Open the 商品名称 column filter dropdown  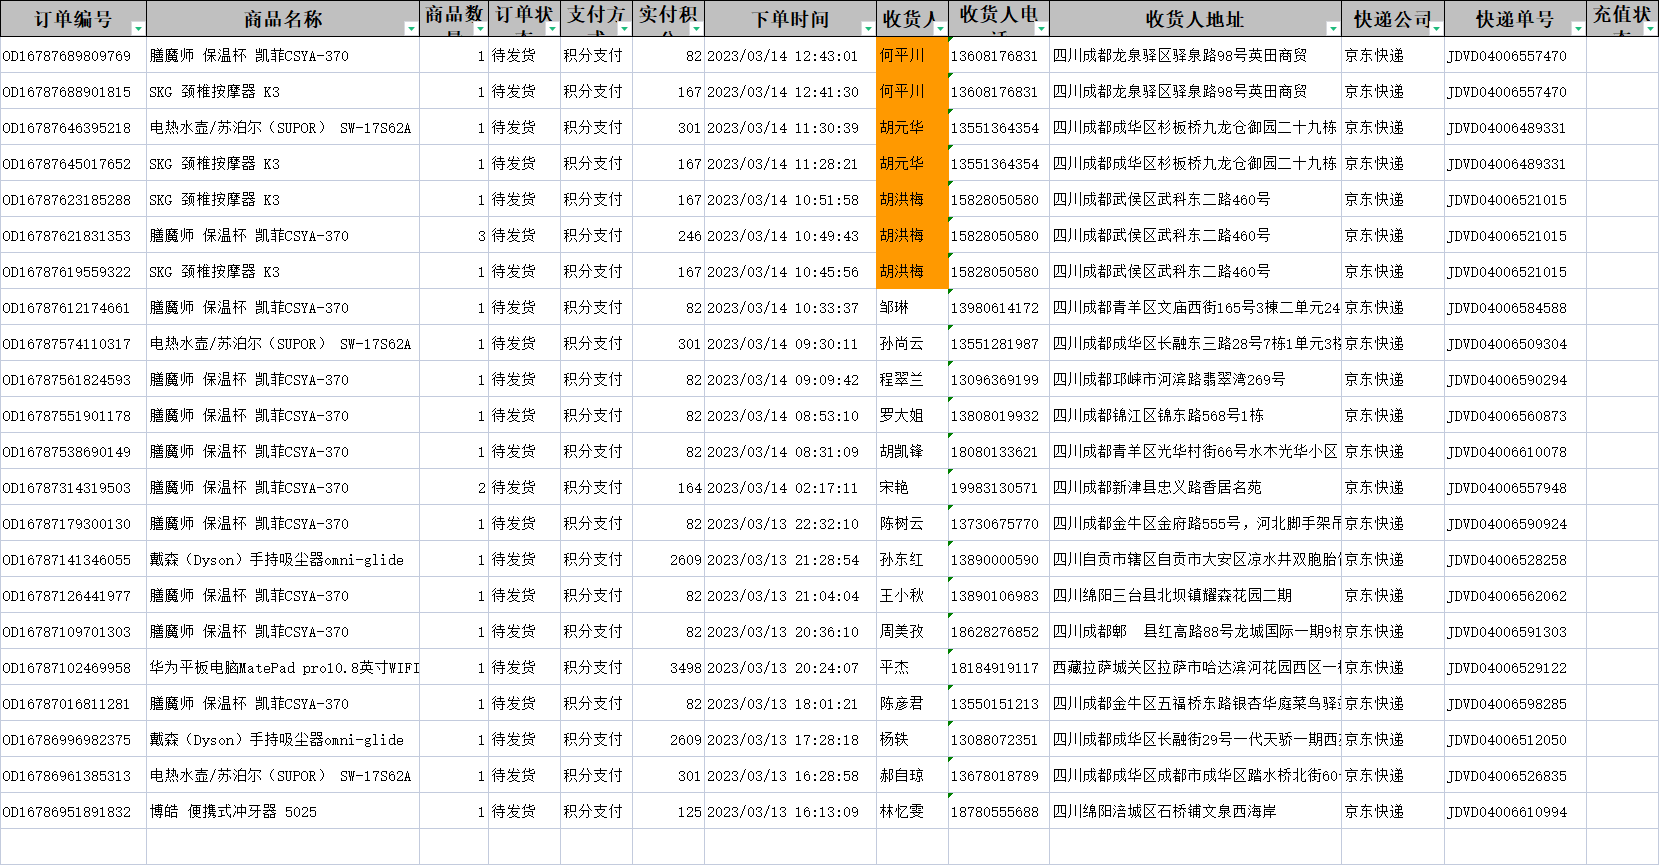coord(411,29)
